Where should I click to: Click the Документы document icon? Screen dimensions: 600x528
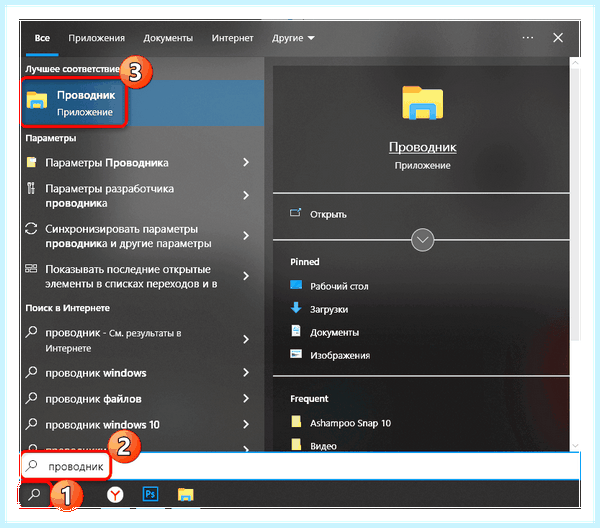coord(296,331)
